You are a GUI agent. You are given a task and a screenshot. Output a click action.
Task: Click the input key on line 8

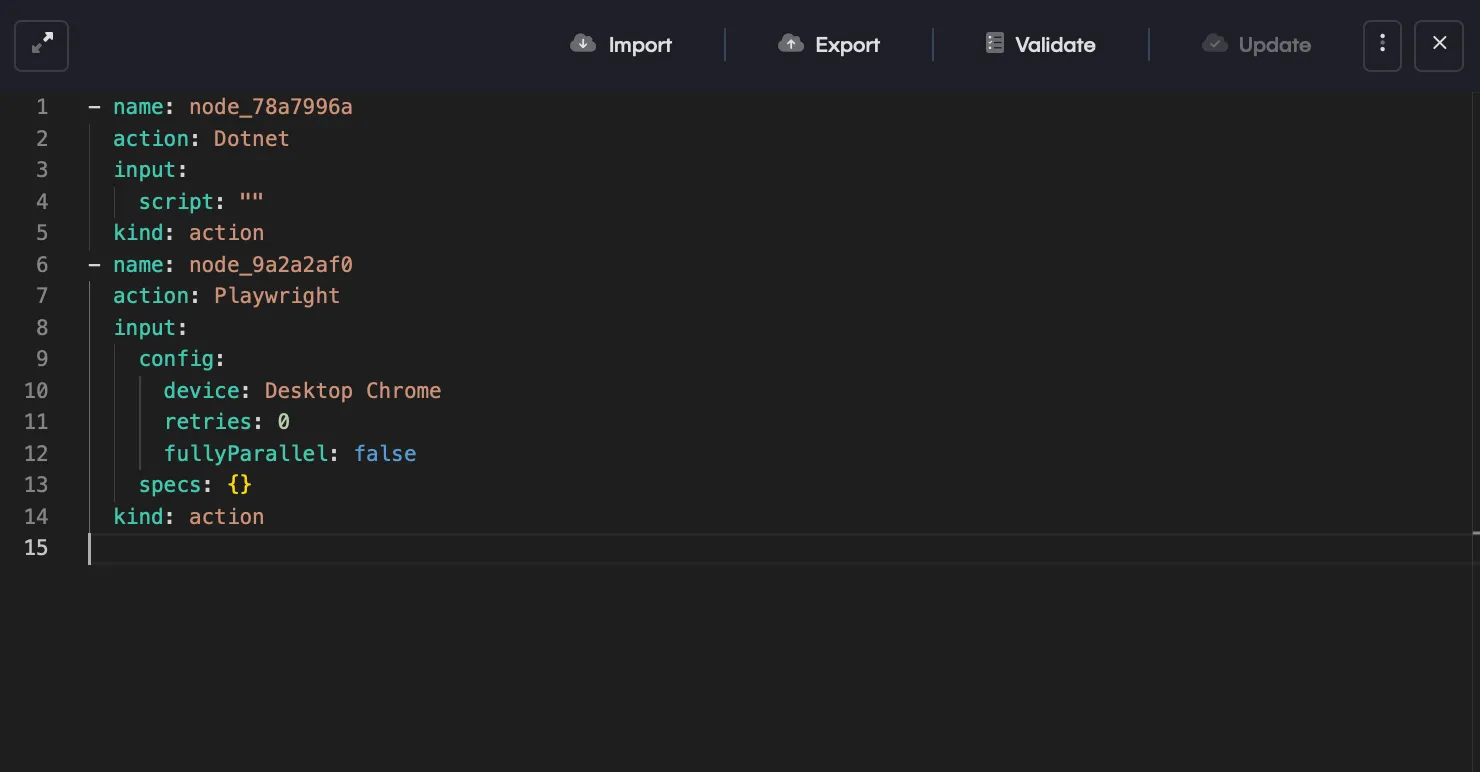[x=145, y=328]
